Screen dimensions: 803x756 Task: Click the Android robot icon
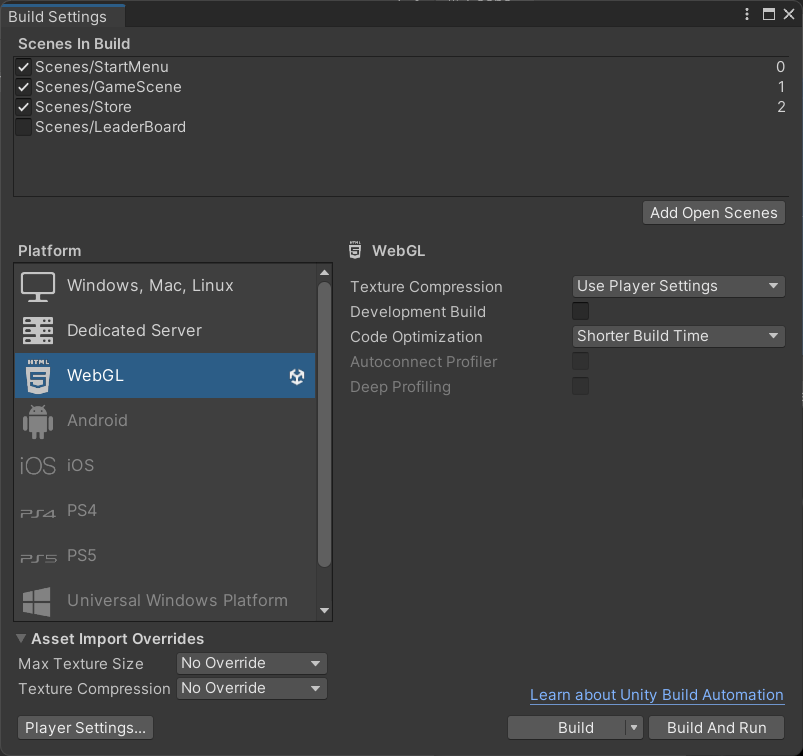tap(38, 421)
